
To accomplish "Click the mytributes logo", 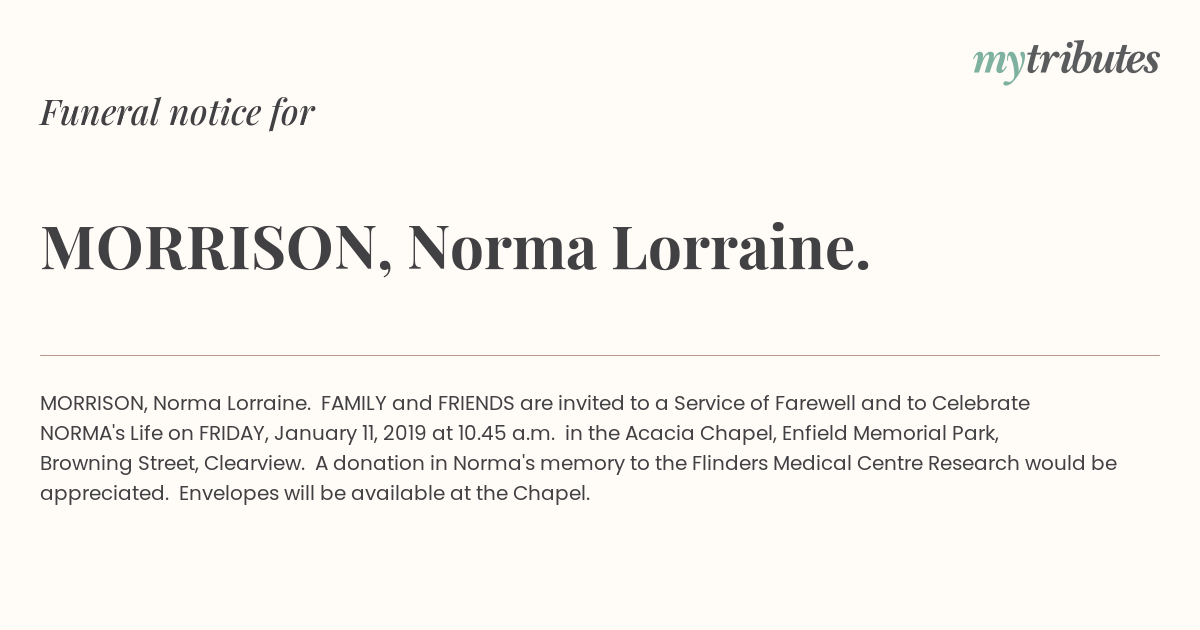I will [1066, 62].
